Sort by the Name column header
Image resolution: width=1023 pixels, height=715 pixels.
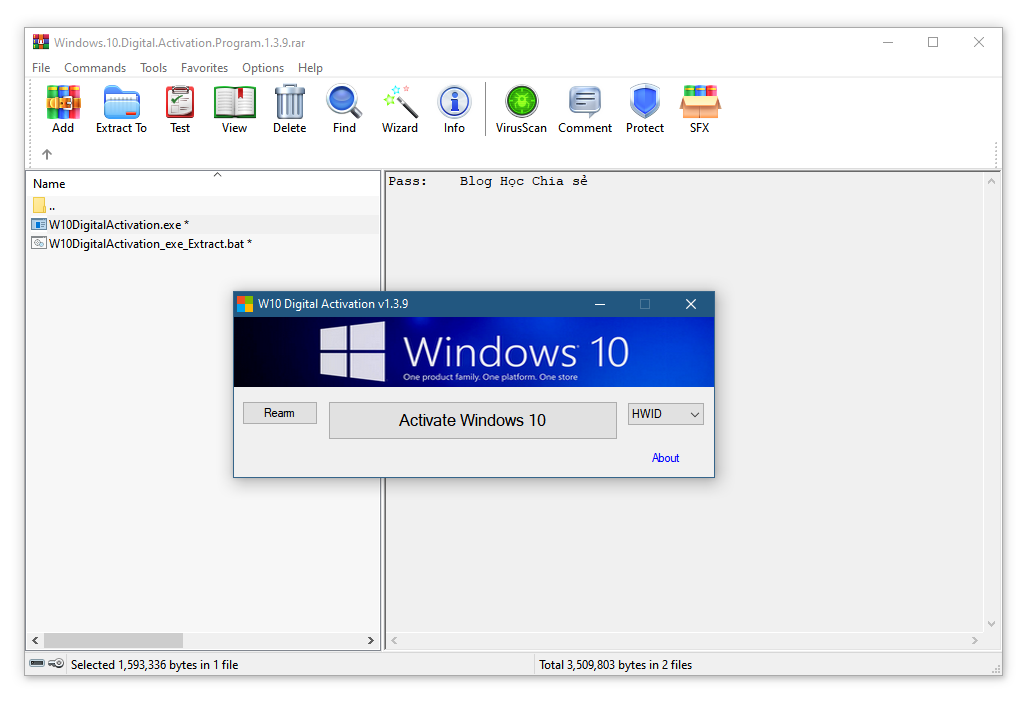coord(202,184)
